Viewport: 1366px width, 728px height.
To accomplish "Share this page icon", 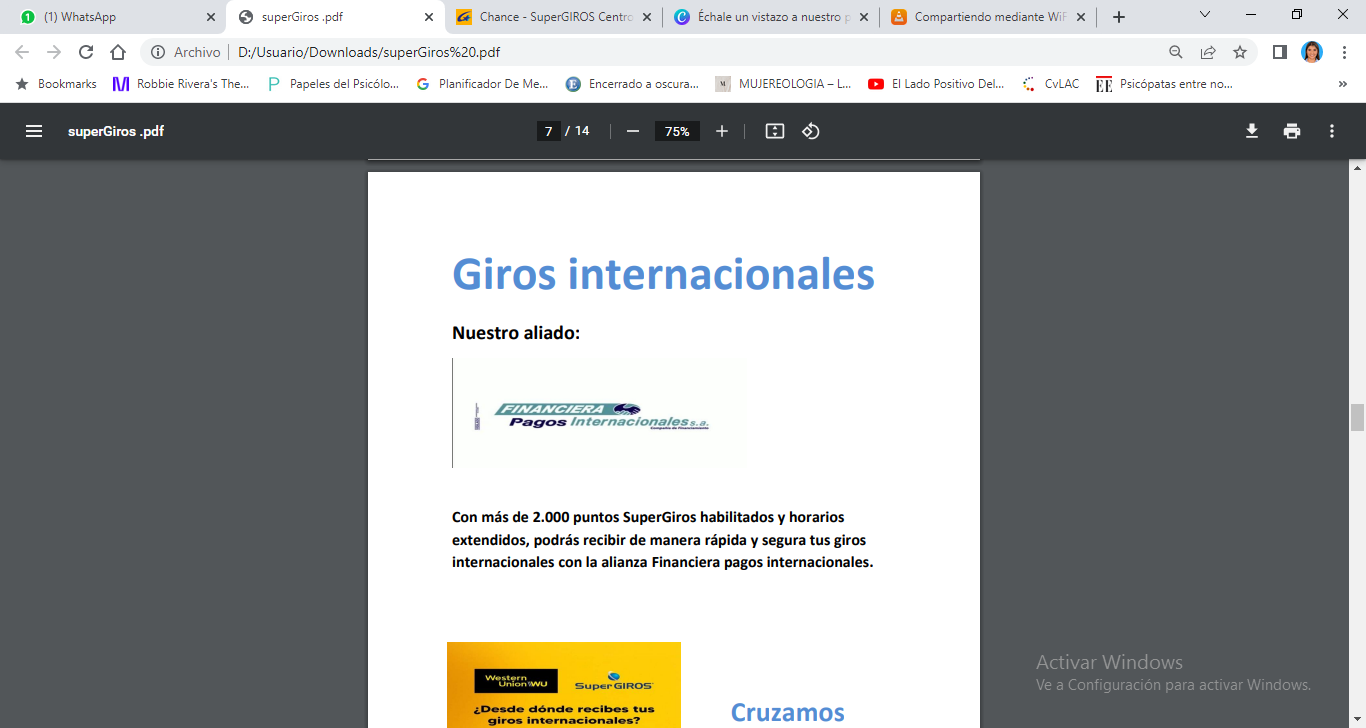I will coord(1208,52).
